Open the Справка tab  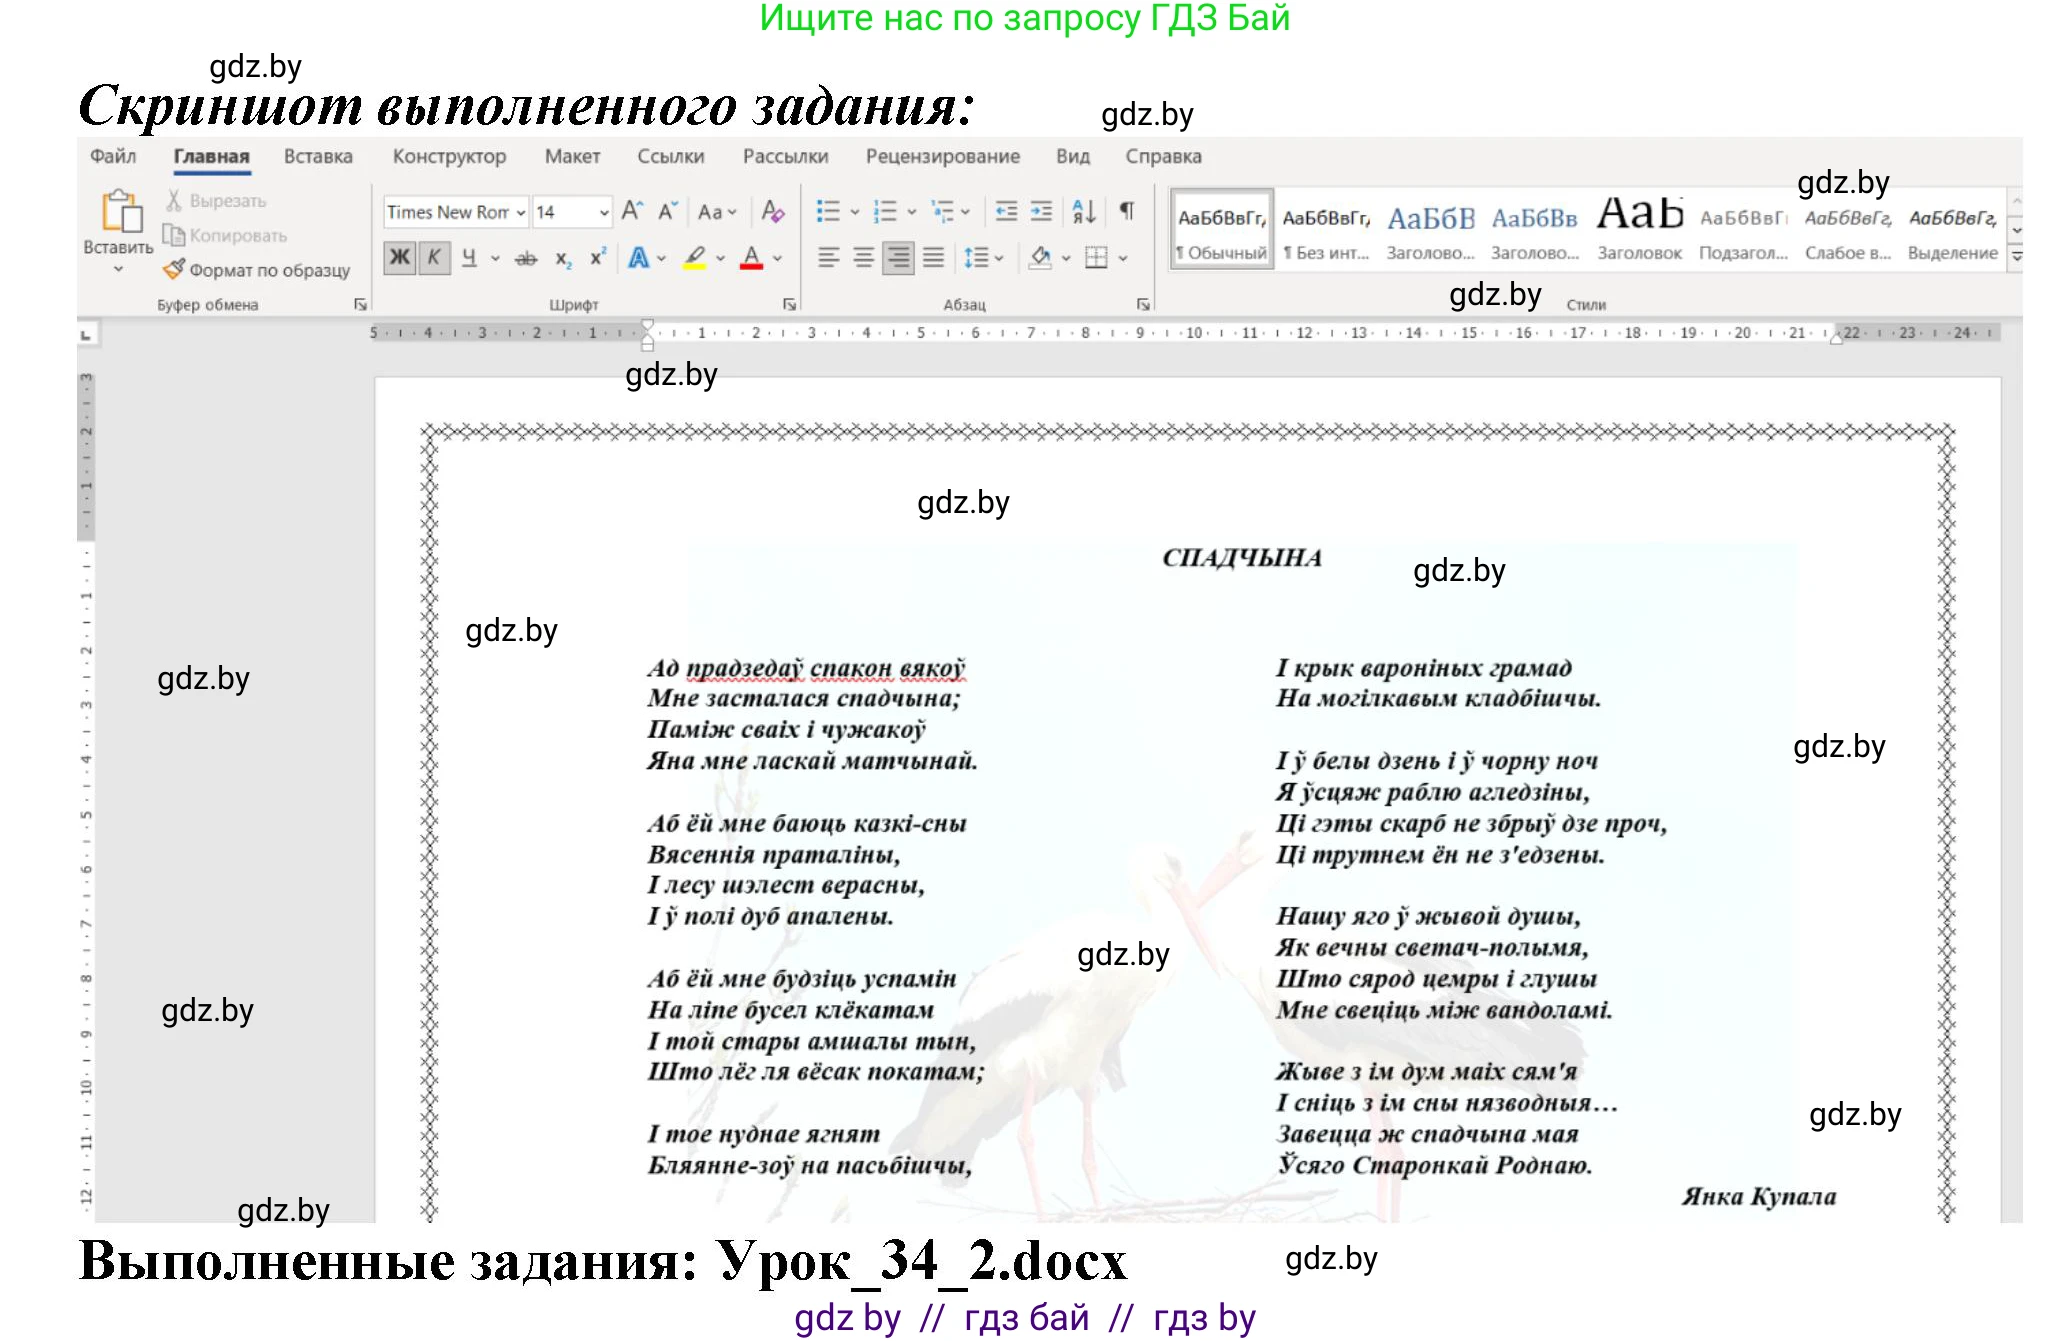pos(1163,156)
